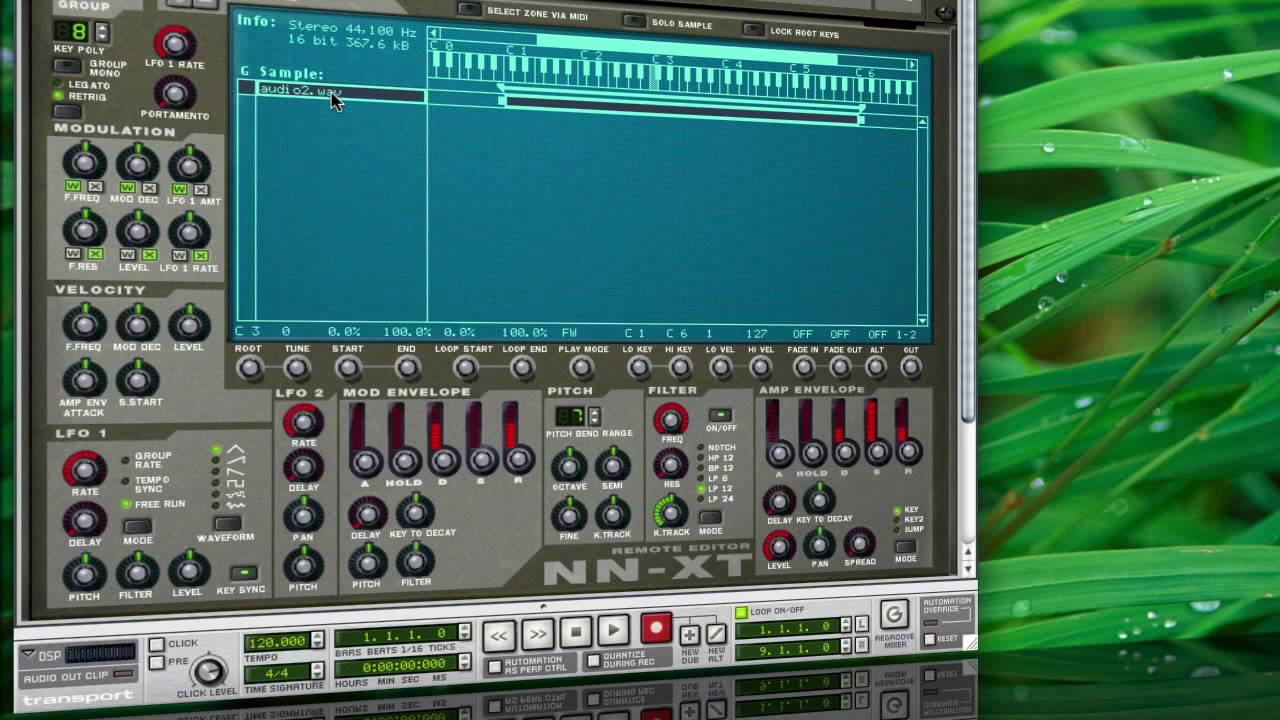The image size is (1280, 720).
Task: Click the FADE IN parameter knob
Action: click(x=802, y=367)
